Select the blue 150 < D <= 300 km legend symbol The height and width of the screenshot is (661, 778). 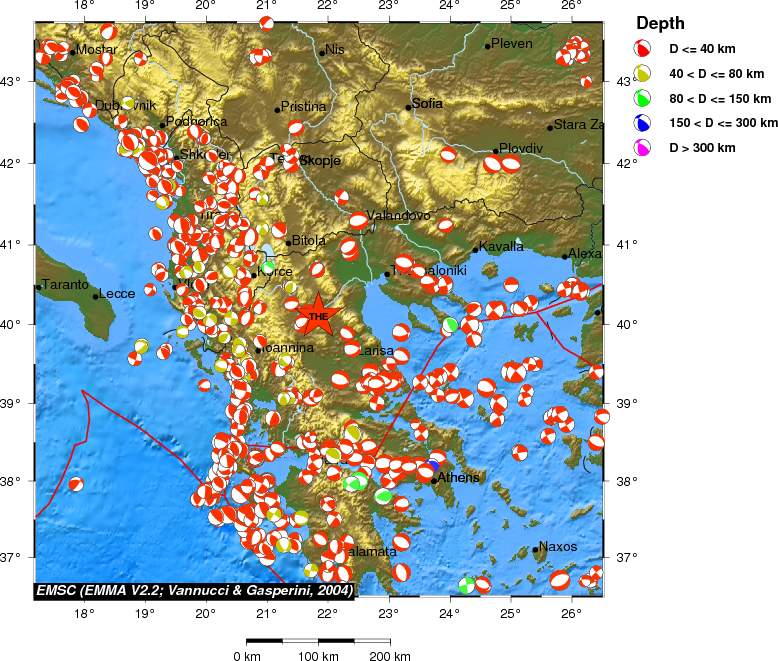click(645, 123)
